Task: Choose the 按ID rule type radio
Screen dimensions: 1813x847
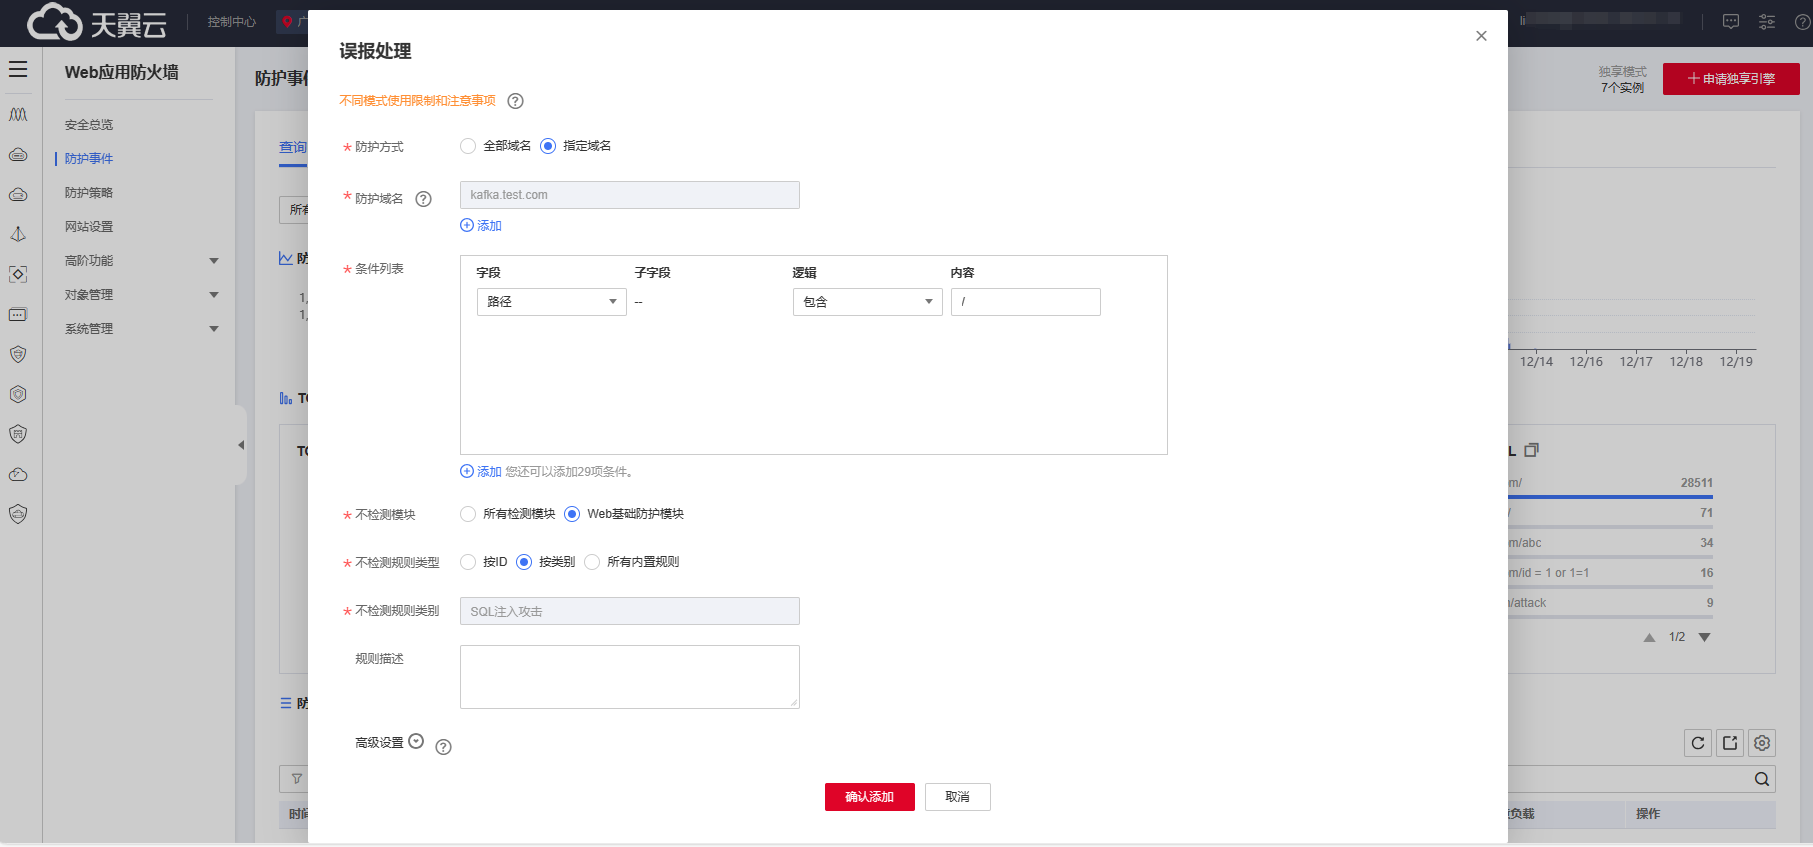Action: (x=468, y=562)
